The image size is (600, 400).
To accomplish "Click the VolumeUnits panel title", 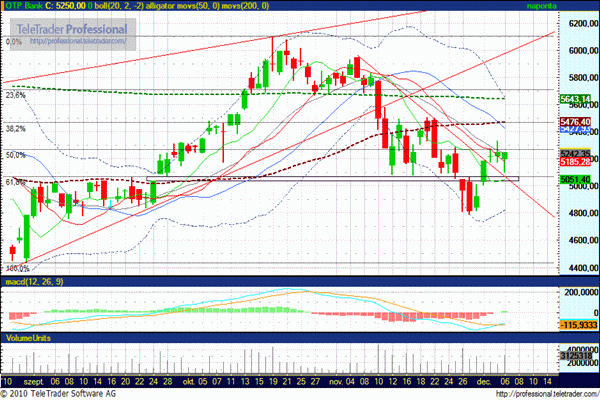I will tap(28, 338).
